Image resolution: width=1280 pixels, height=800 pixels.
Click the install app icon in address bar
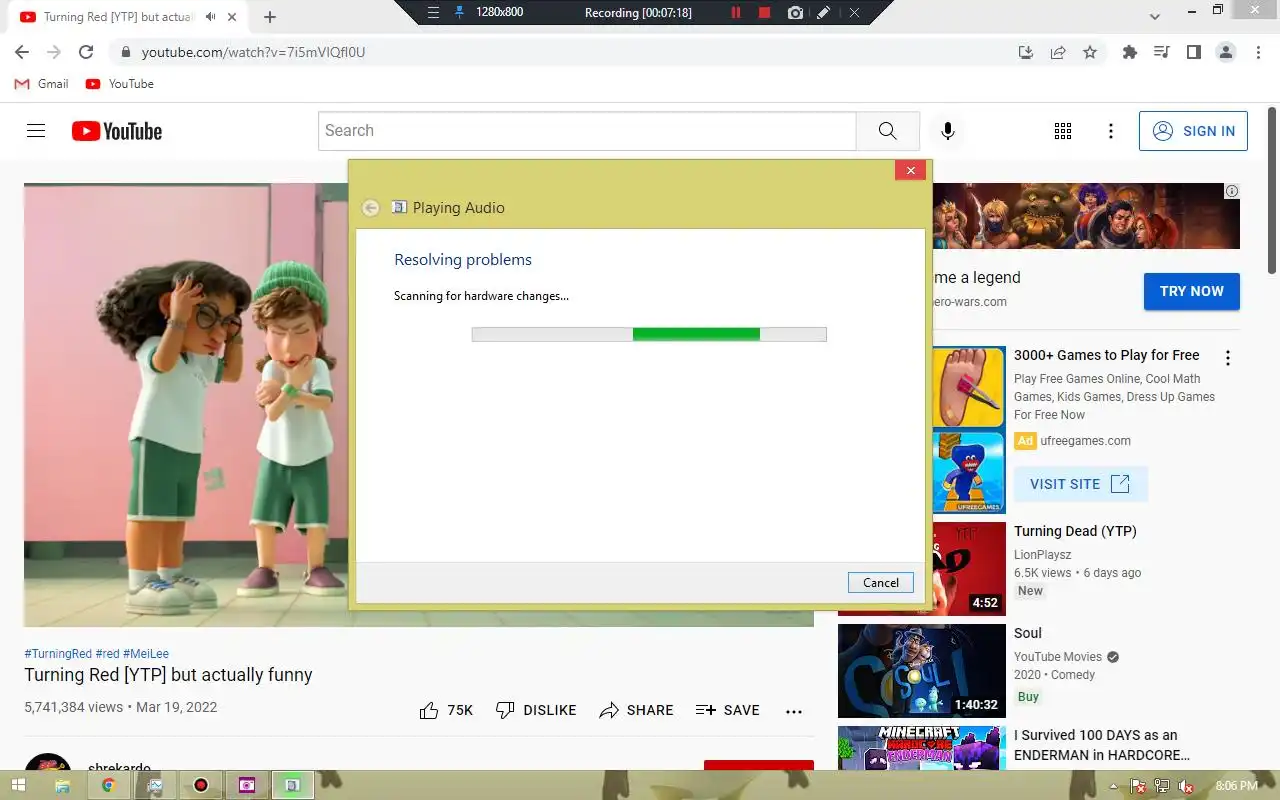pos(1026,52)
